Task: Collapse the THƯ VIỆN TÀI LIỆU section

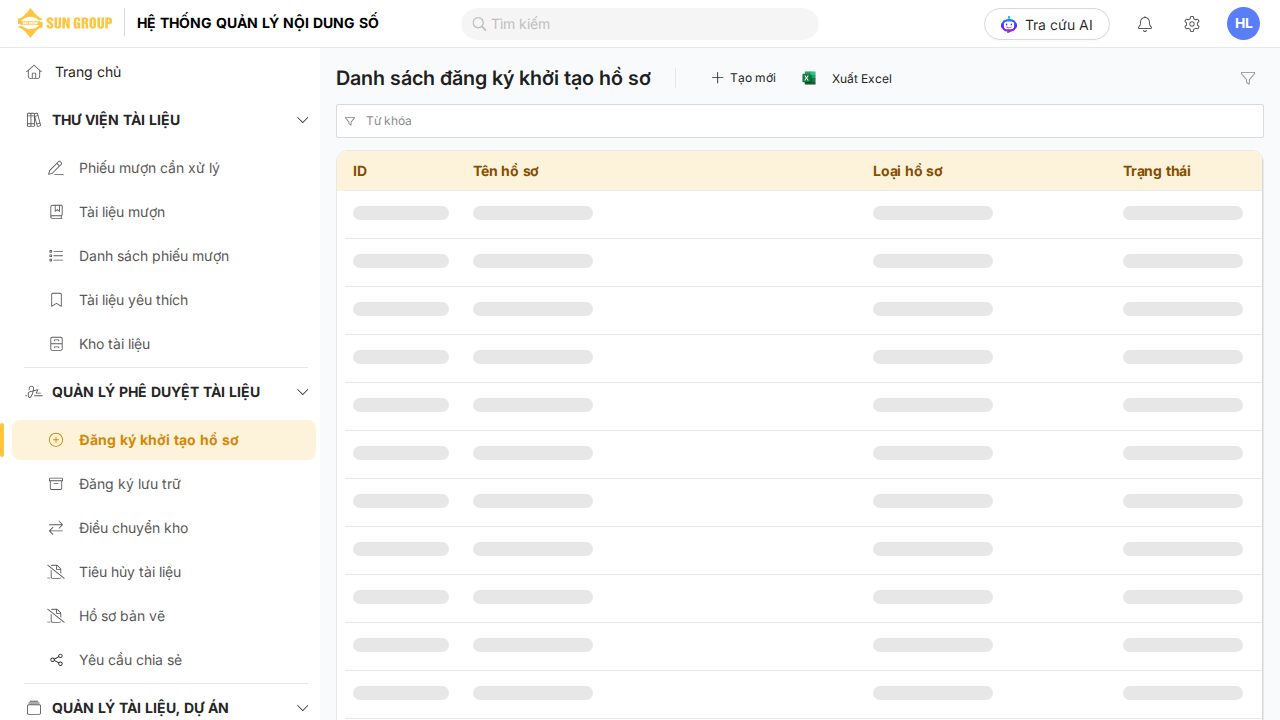Action: click(303, 120)
